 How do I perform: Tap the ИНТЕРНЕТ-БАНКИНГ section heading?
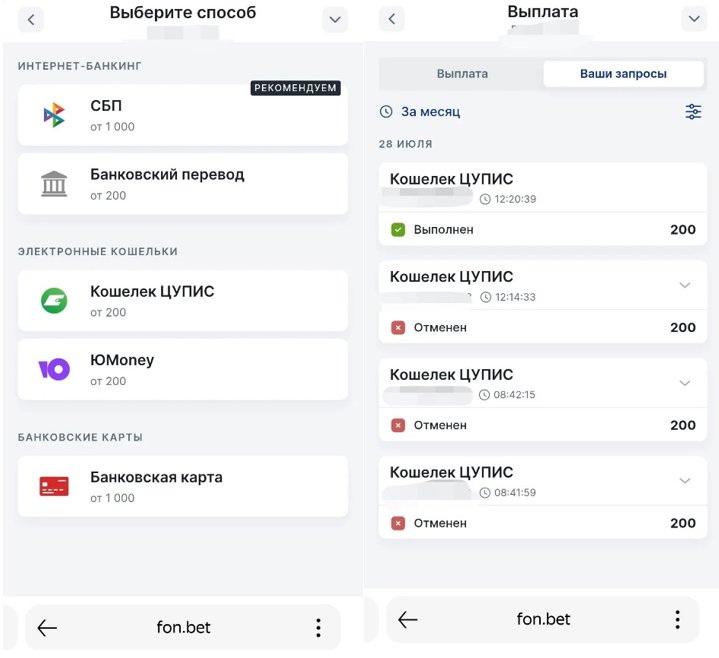coord(80,66)
